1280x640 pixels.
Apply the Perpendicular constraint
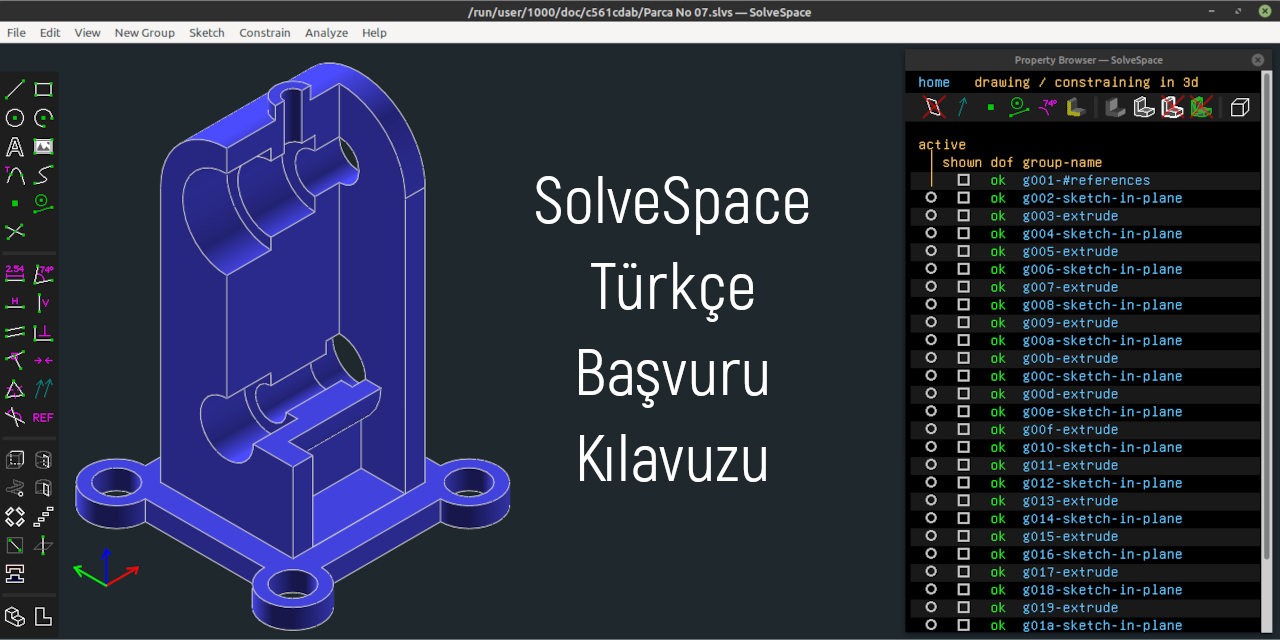coord(43,331)
